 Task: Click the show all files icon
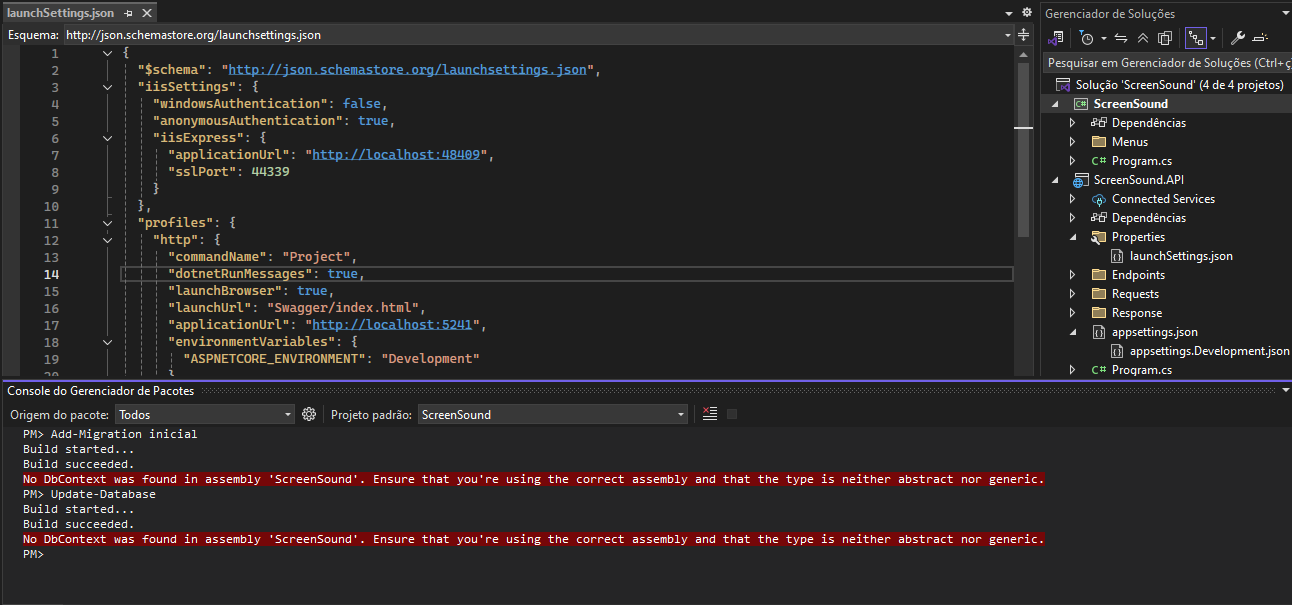(1165, 38)
